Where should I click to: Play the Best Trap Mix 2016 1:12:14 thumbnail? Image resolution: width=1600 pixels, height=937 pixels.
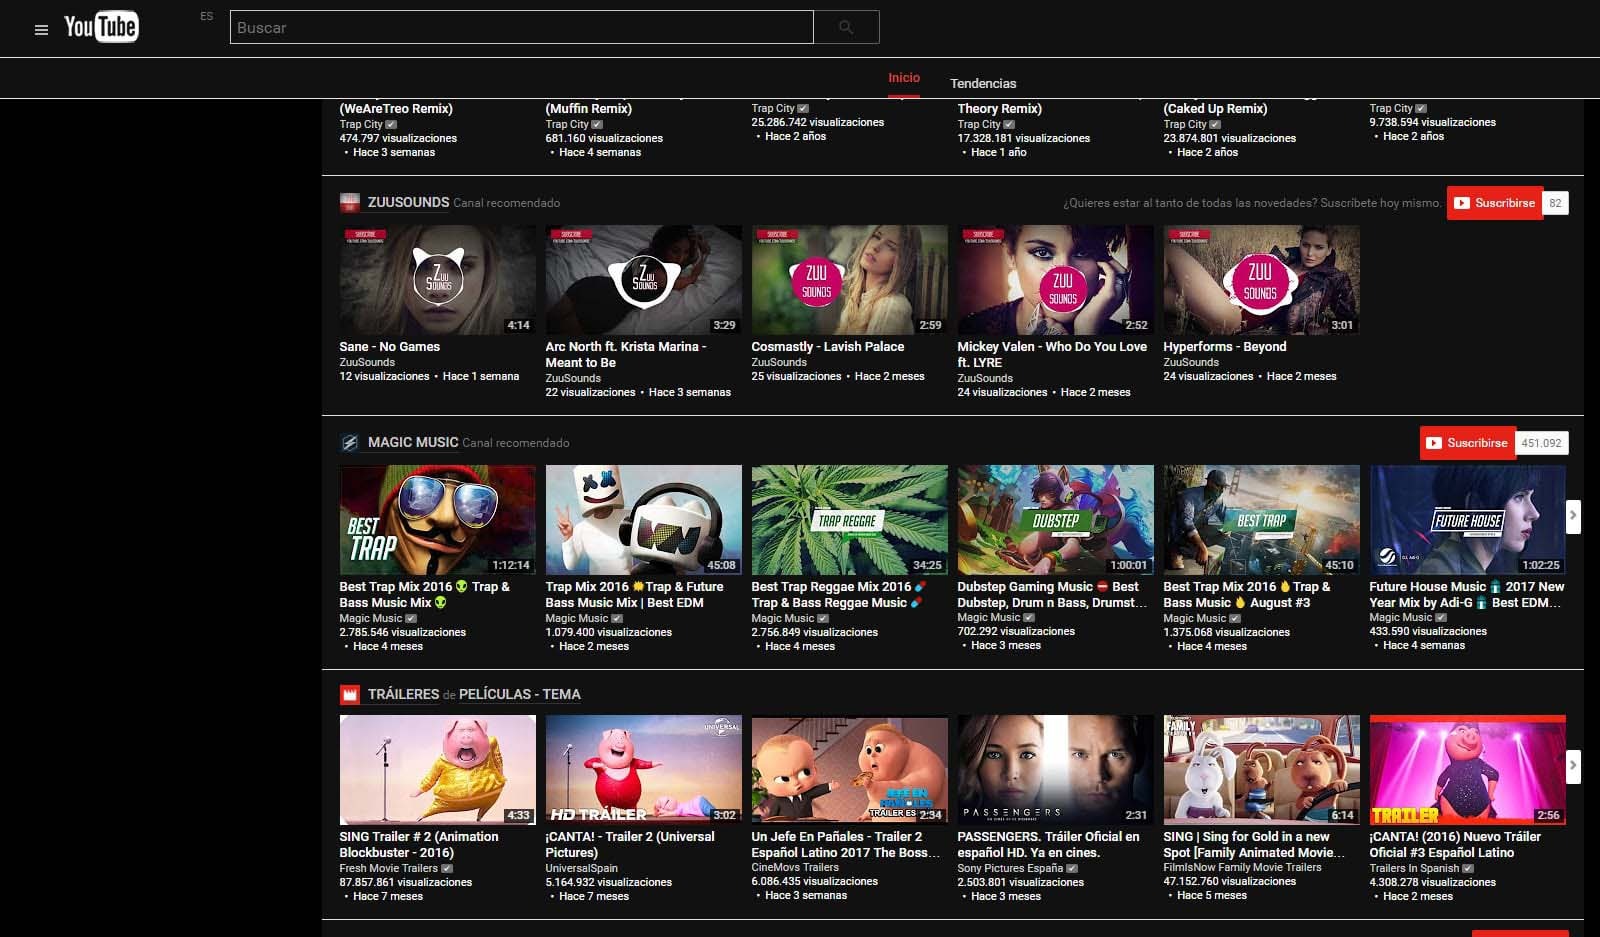[437, 520]
